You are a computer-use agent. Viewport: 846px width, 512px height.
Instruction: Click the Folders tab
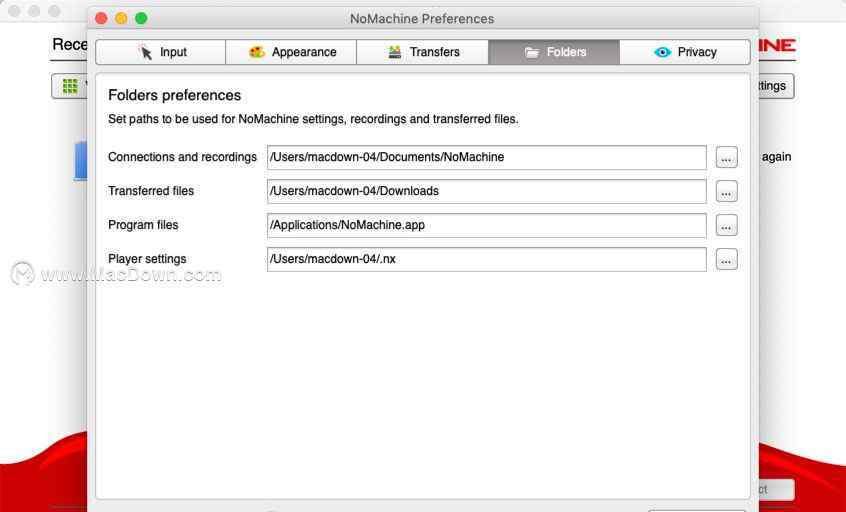[554, 52]
